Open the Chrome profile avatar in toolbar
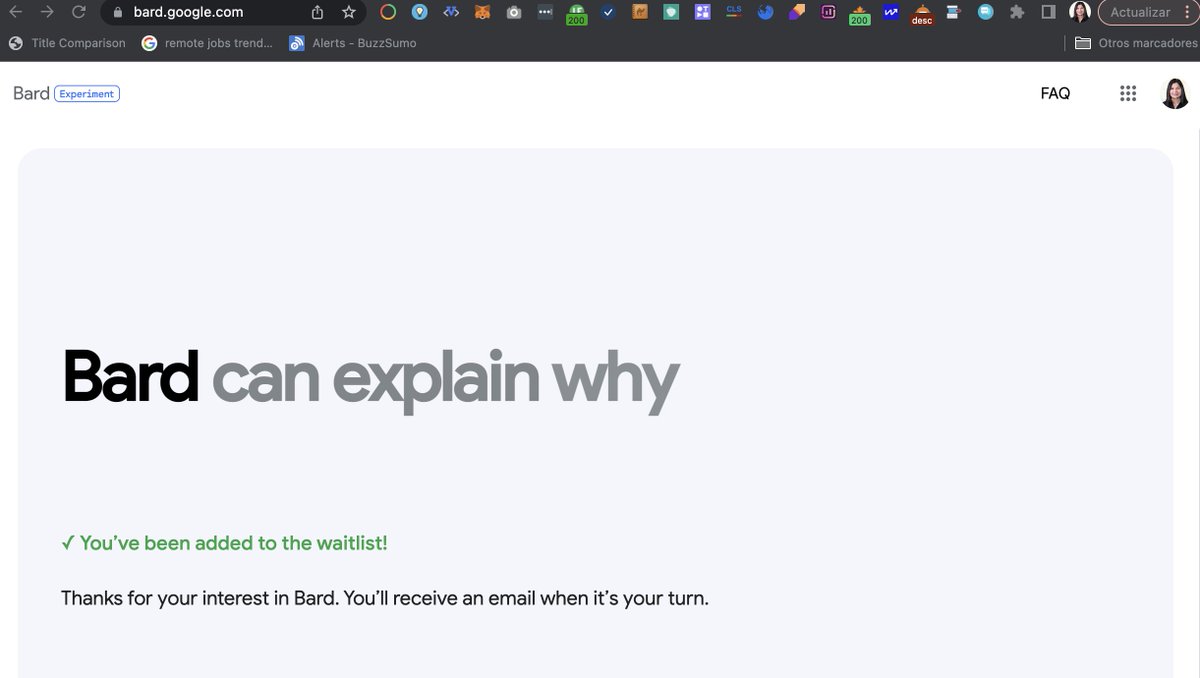Viewport: 1200px width, 678px height. (1080, 13)
